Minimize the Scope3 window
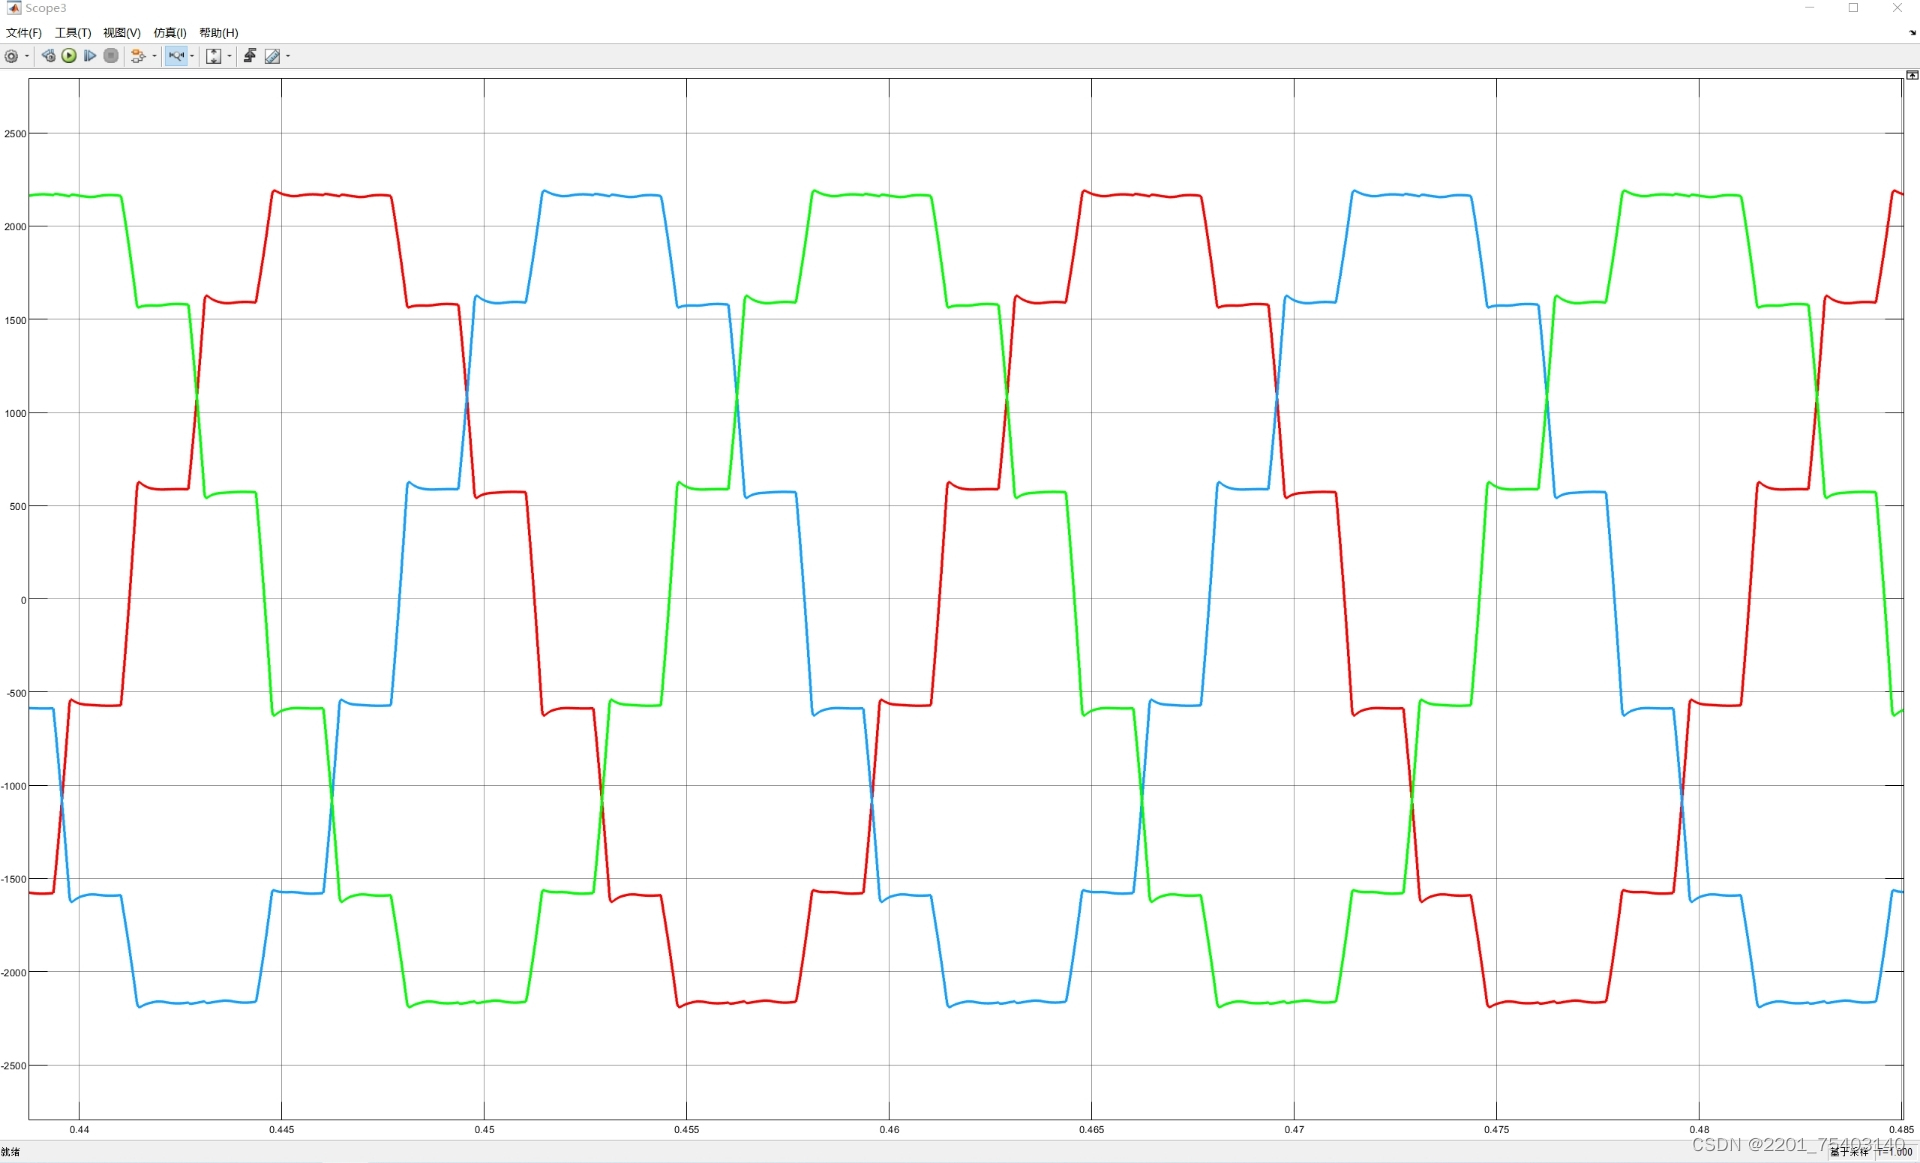The width and height of the screenshot is (1920, 1163). [x=1809, y=8]
